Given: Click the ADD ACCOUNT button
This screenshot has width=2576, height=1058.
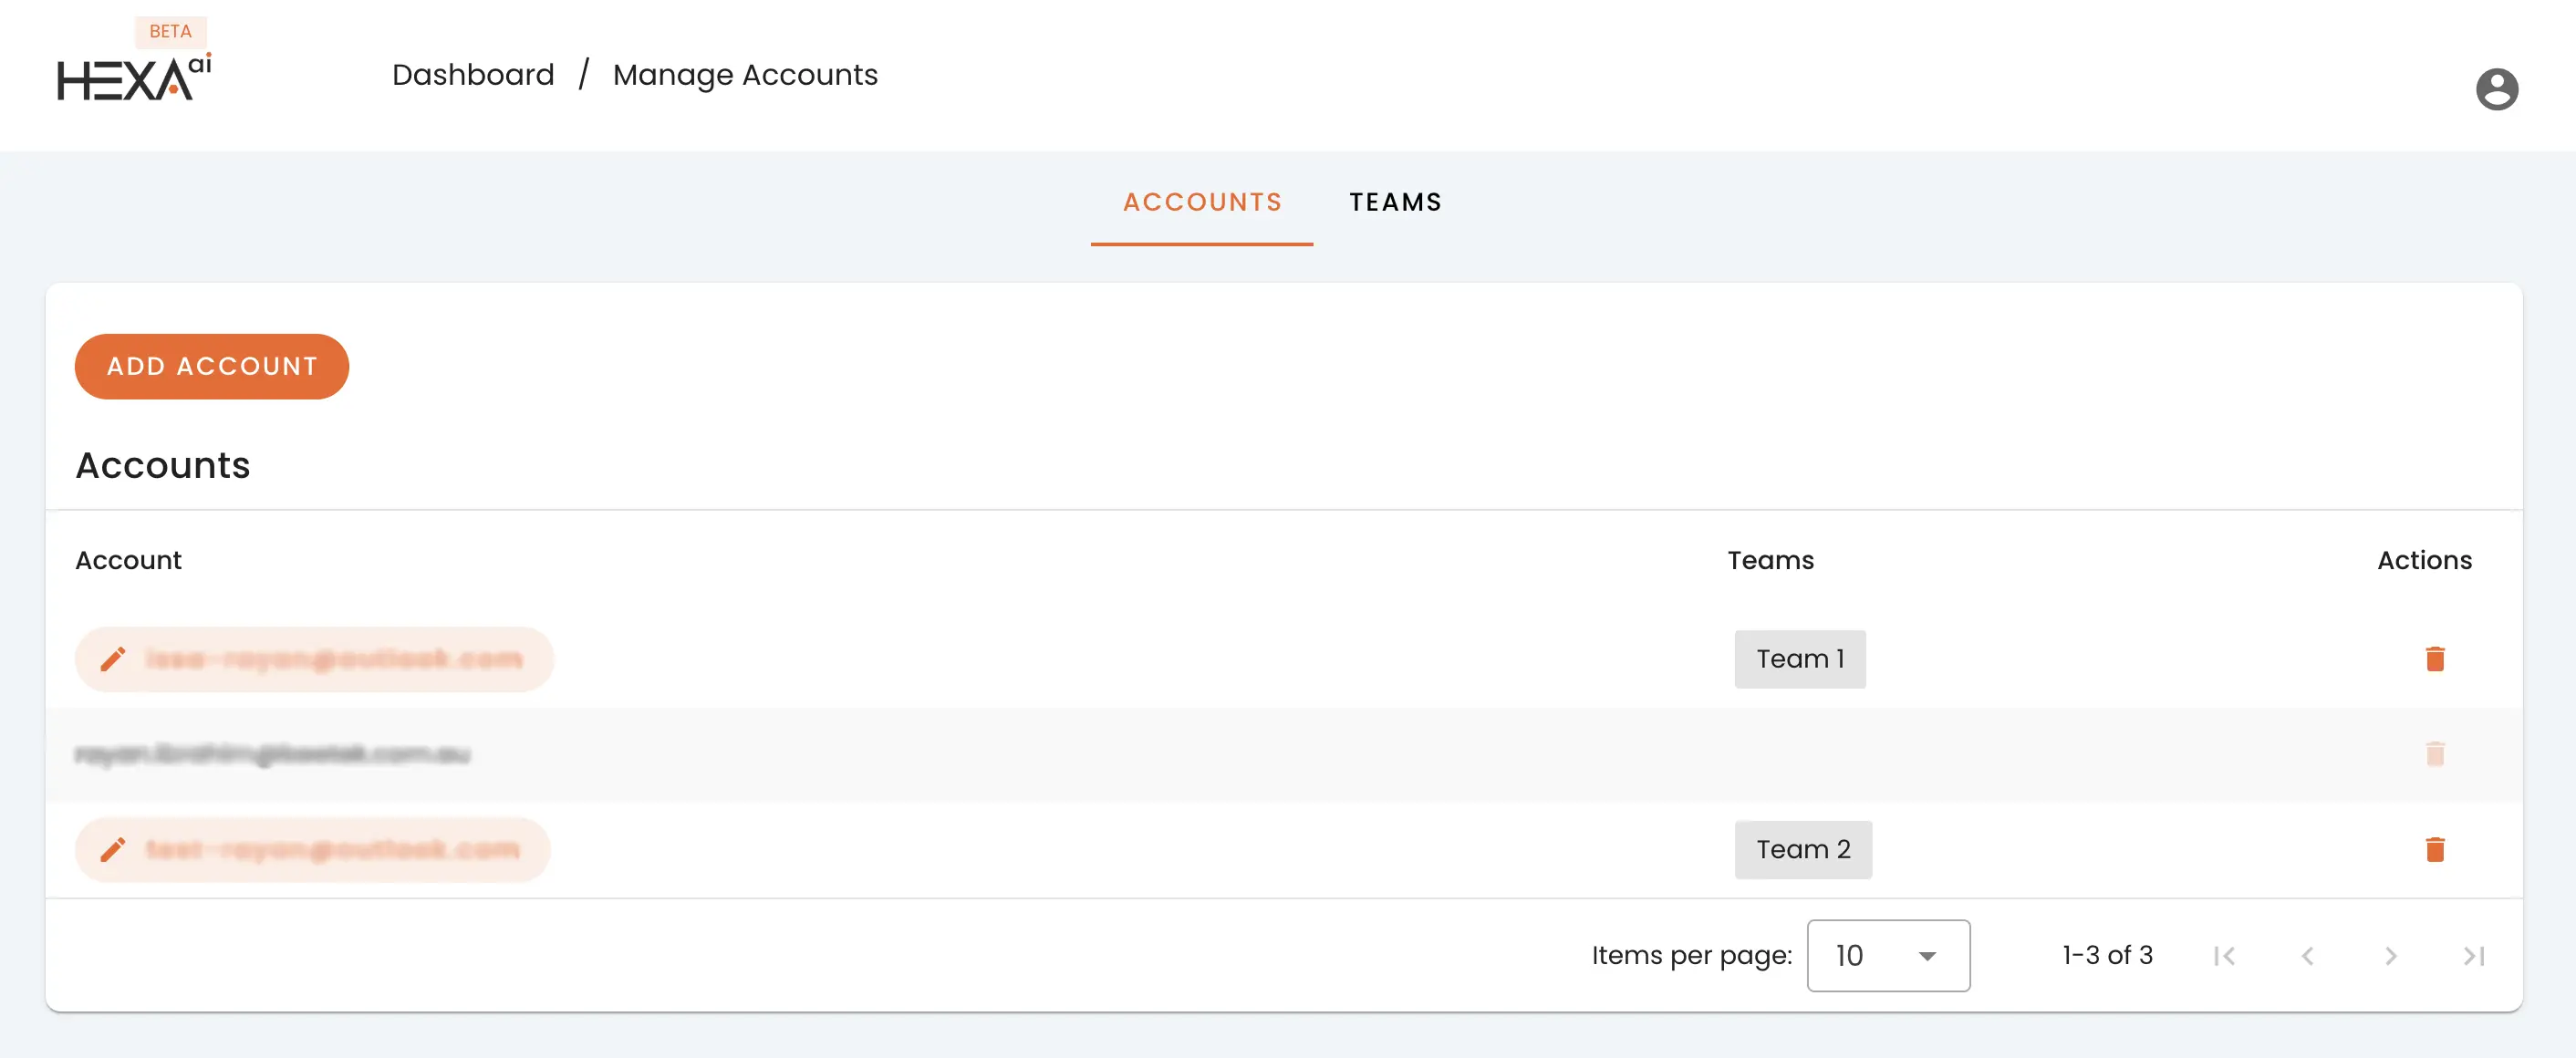Looking at the screenshot, I should point(211,366).
